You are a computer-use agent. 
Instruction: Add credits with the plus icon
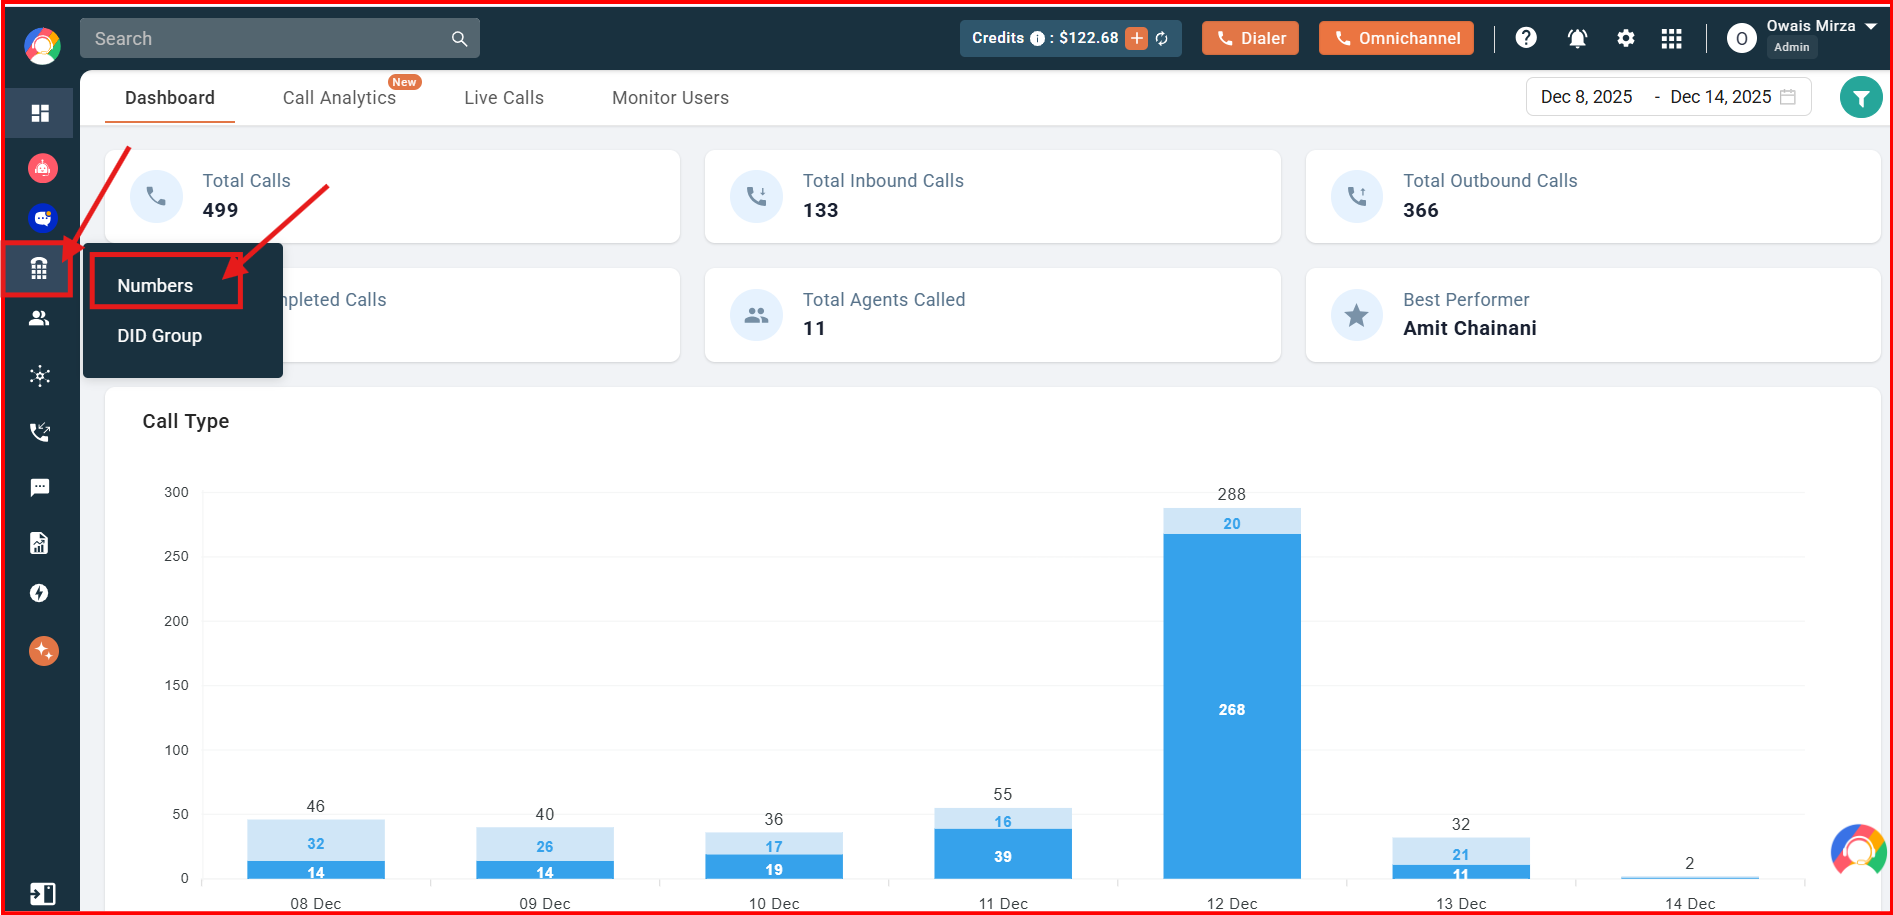1136,38
